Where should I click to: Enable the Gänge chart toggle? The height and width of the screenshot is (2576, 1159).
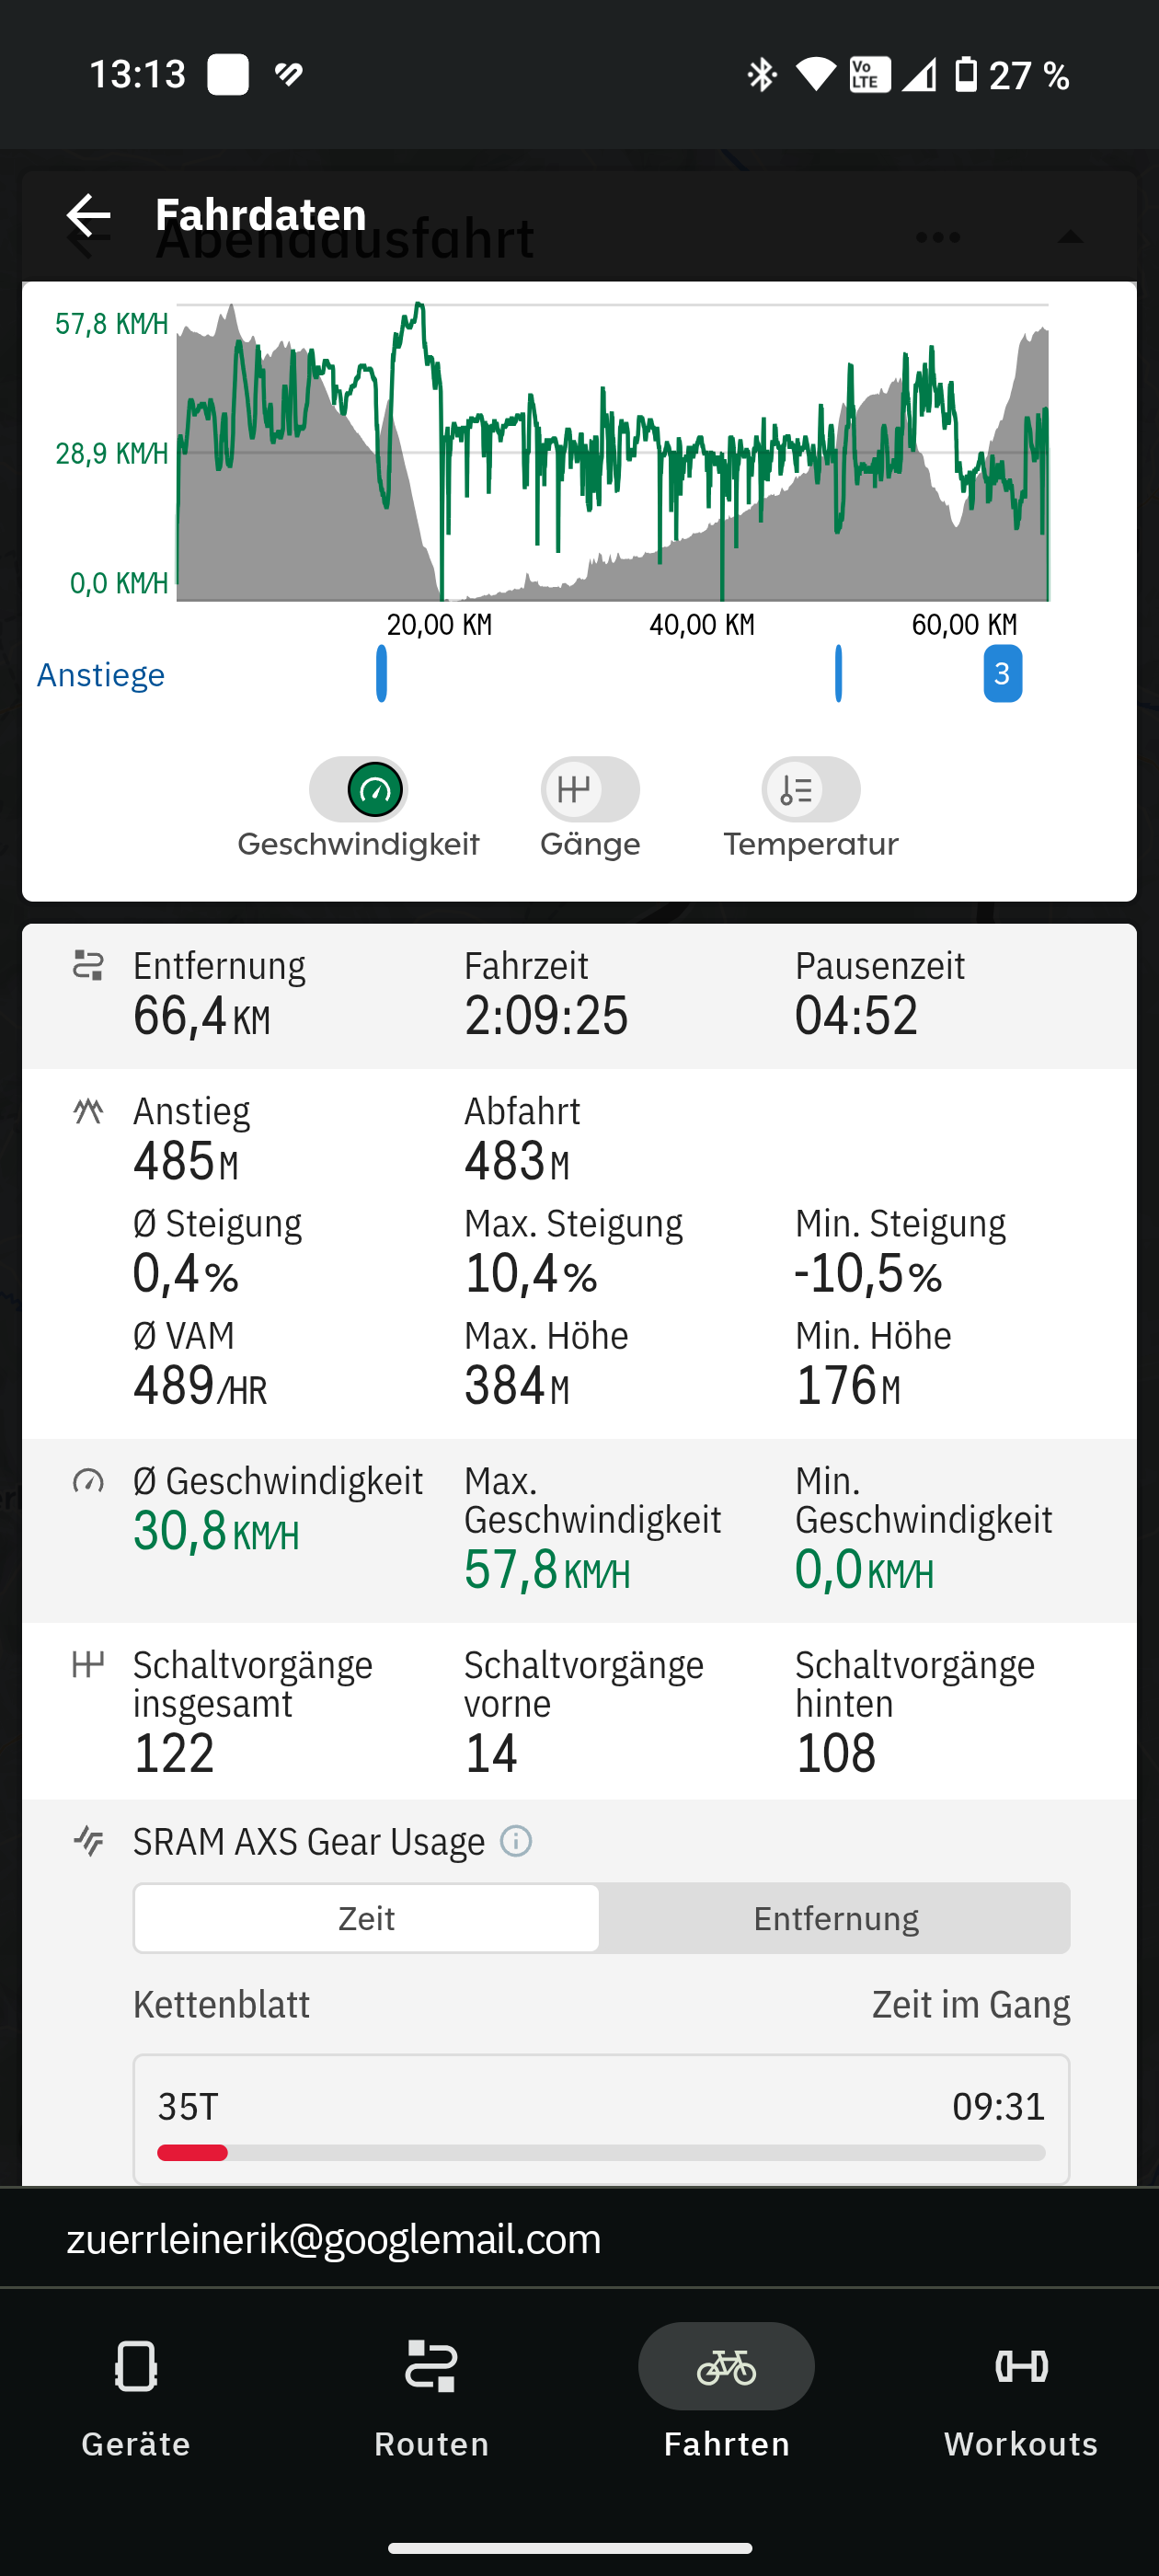coord(590,790)
